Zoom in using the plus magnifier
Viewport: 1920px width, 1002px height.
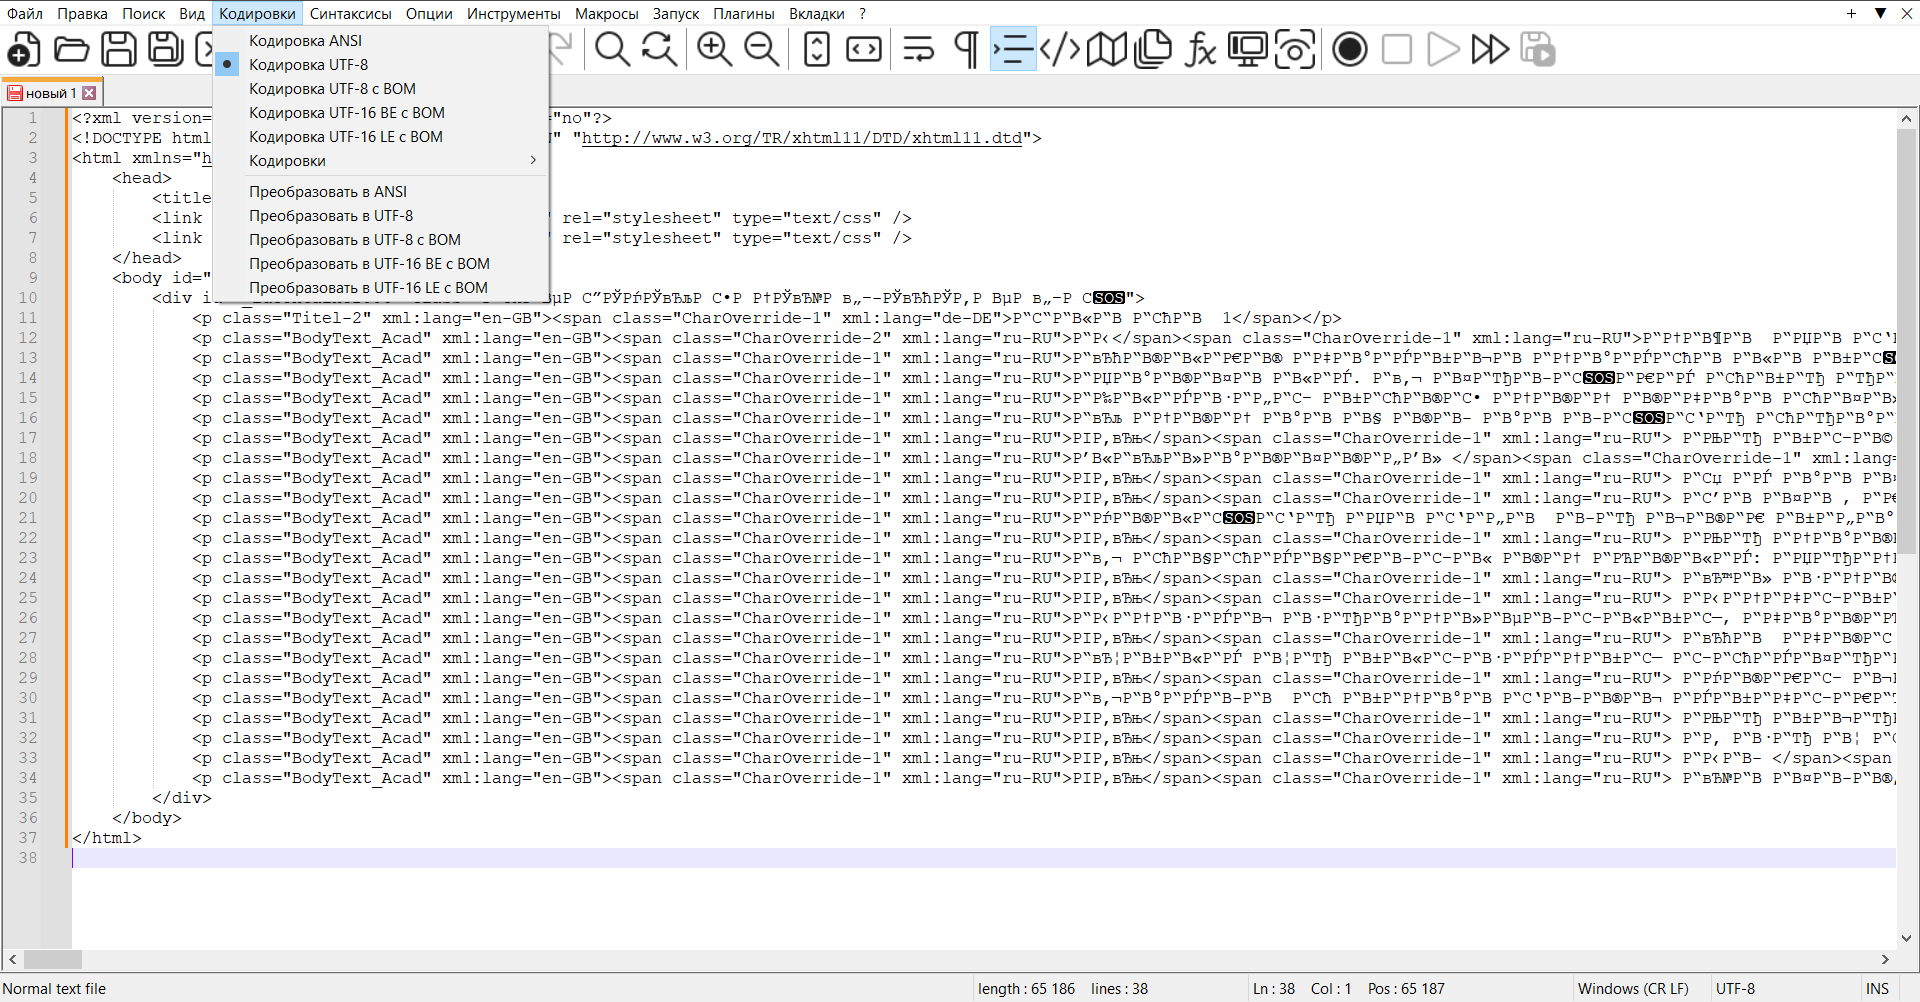tap(714, 49)
